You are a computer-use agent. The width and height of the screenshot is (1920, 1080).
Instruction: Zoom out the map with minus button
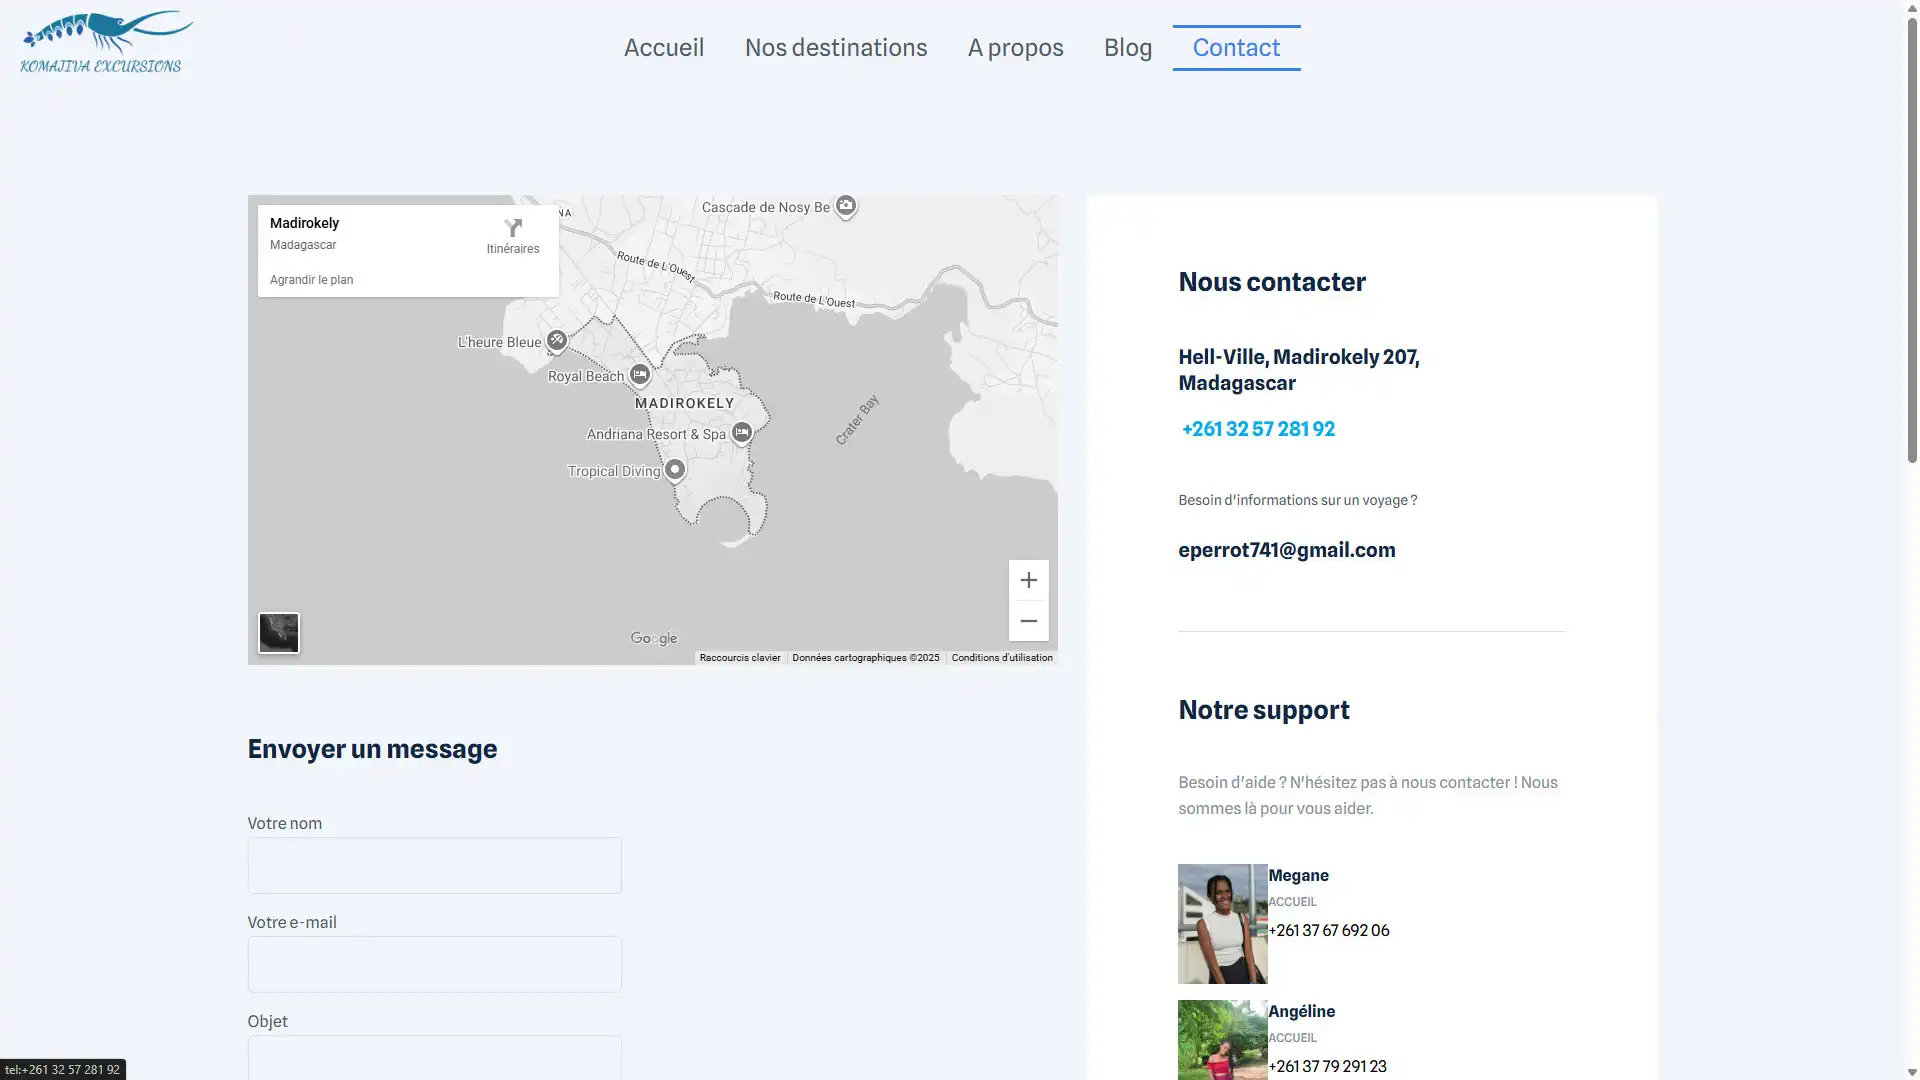pos(1028,621)
